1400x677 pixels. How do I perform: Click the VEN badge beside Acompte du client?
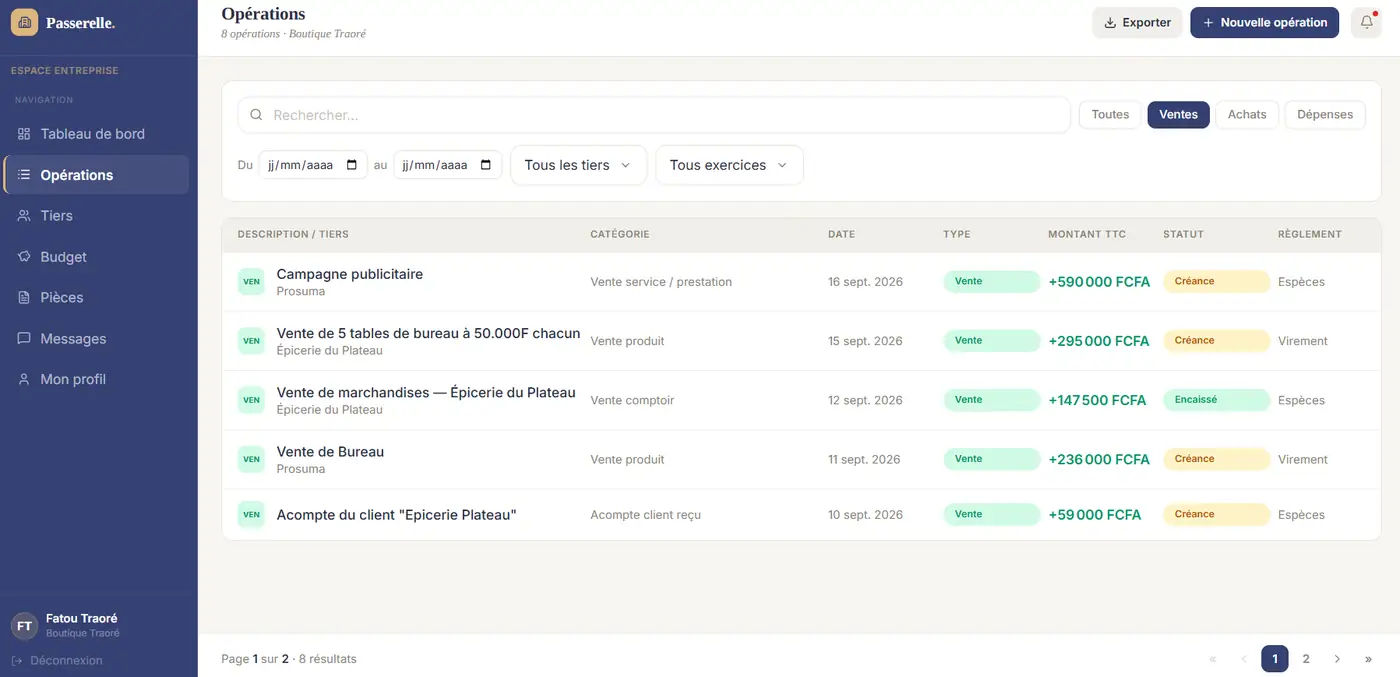click(251, 515)
